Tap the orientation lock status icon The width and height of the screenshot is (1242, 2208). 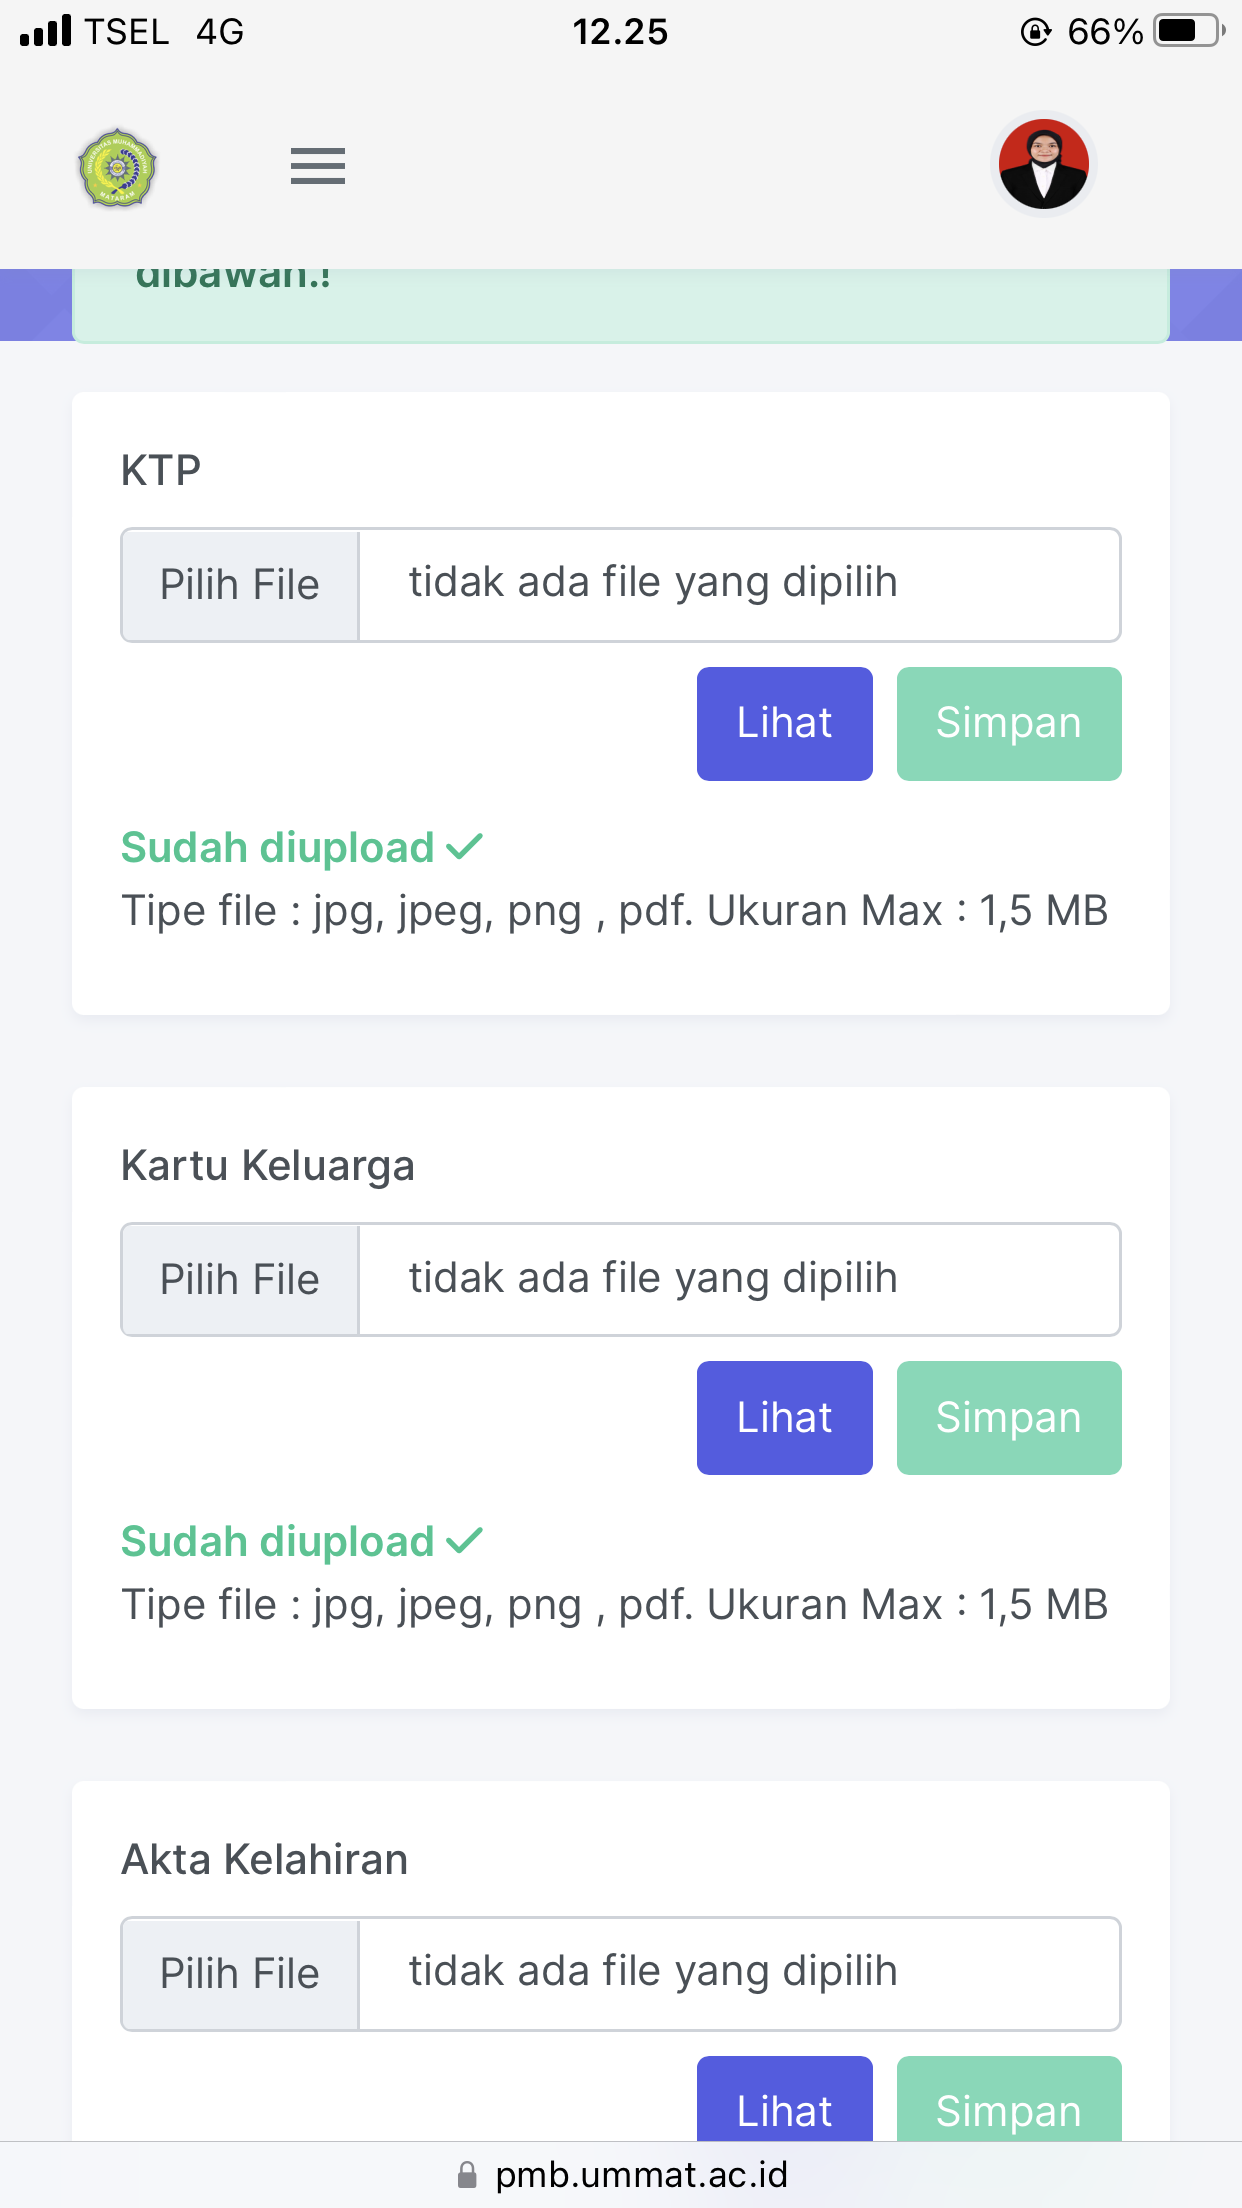click(x=1035, y=32)
